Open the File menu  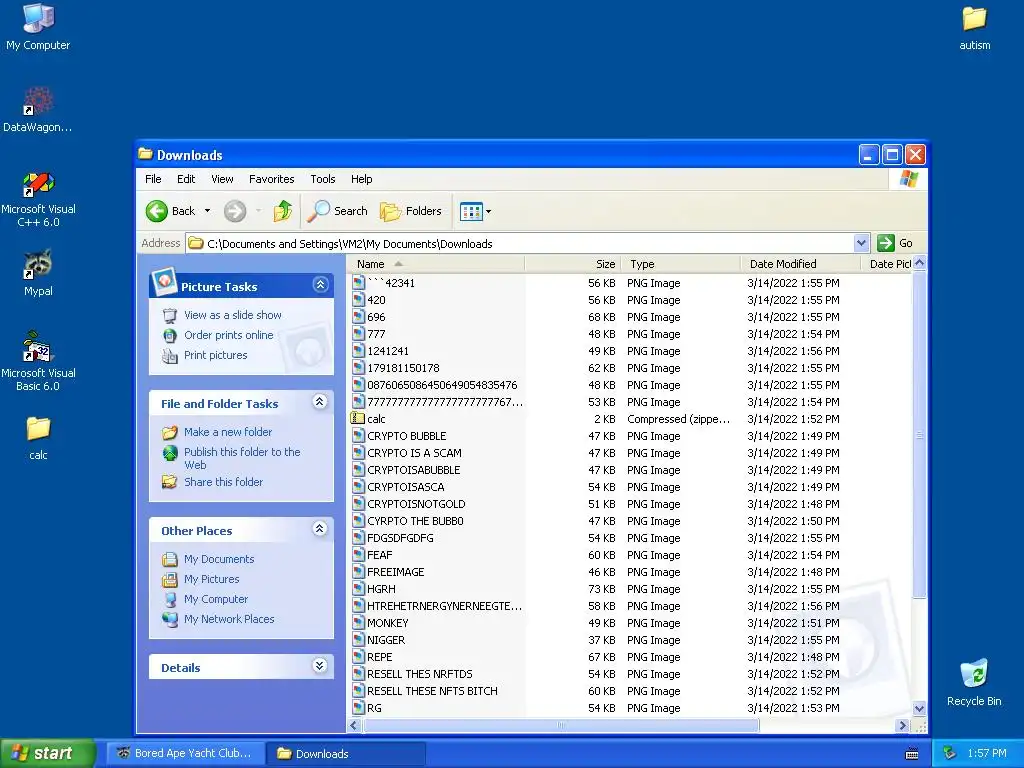[153, 179]
